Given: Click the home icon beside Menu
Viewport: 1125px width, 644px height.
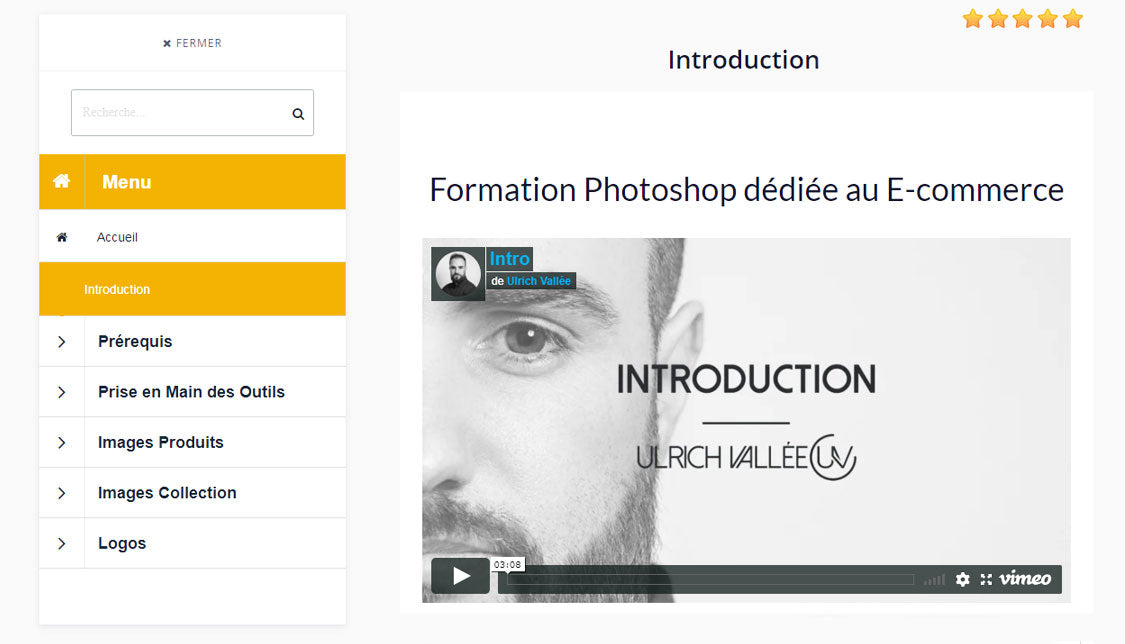Looking at the screenshot, I should coord(62,181).
